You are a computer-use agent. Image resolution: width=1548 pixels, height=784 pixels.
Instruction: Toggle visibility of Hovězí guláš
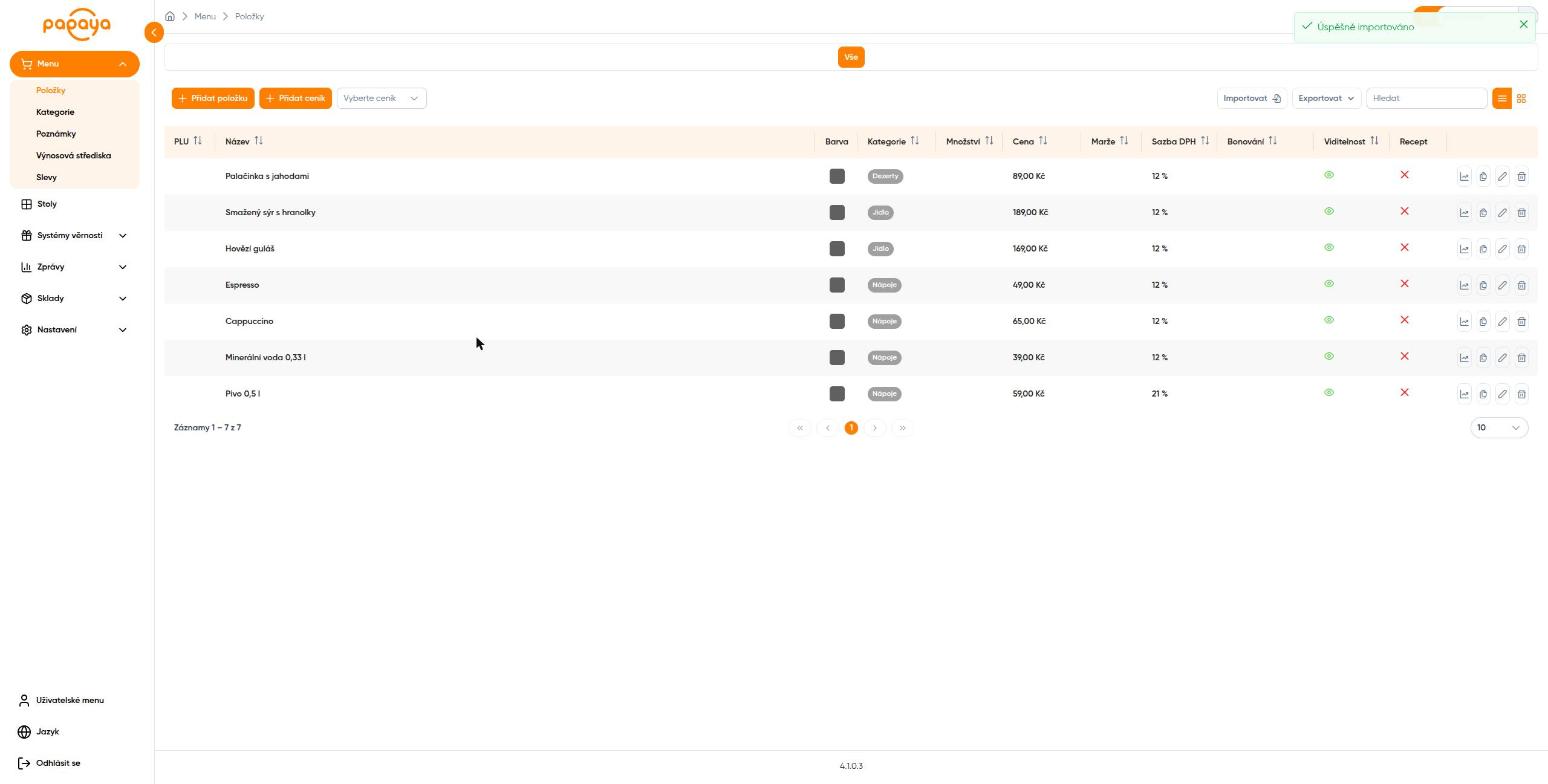pos(1329,247)
